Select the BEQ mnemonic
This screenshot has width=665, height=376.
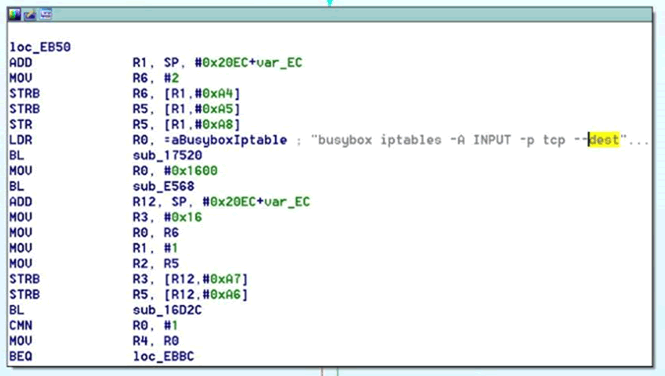[21, 357]
